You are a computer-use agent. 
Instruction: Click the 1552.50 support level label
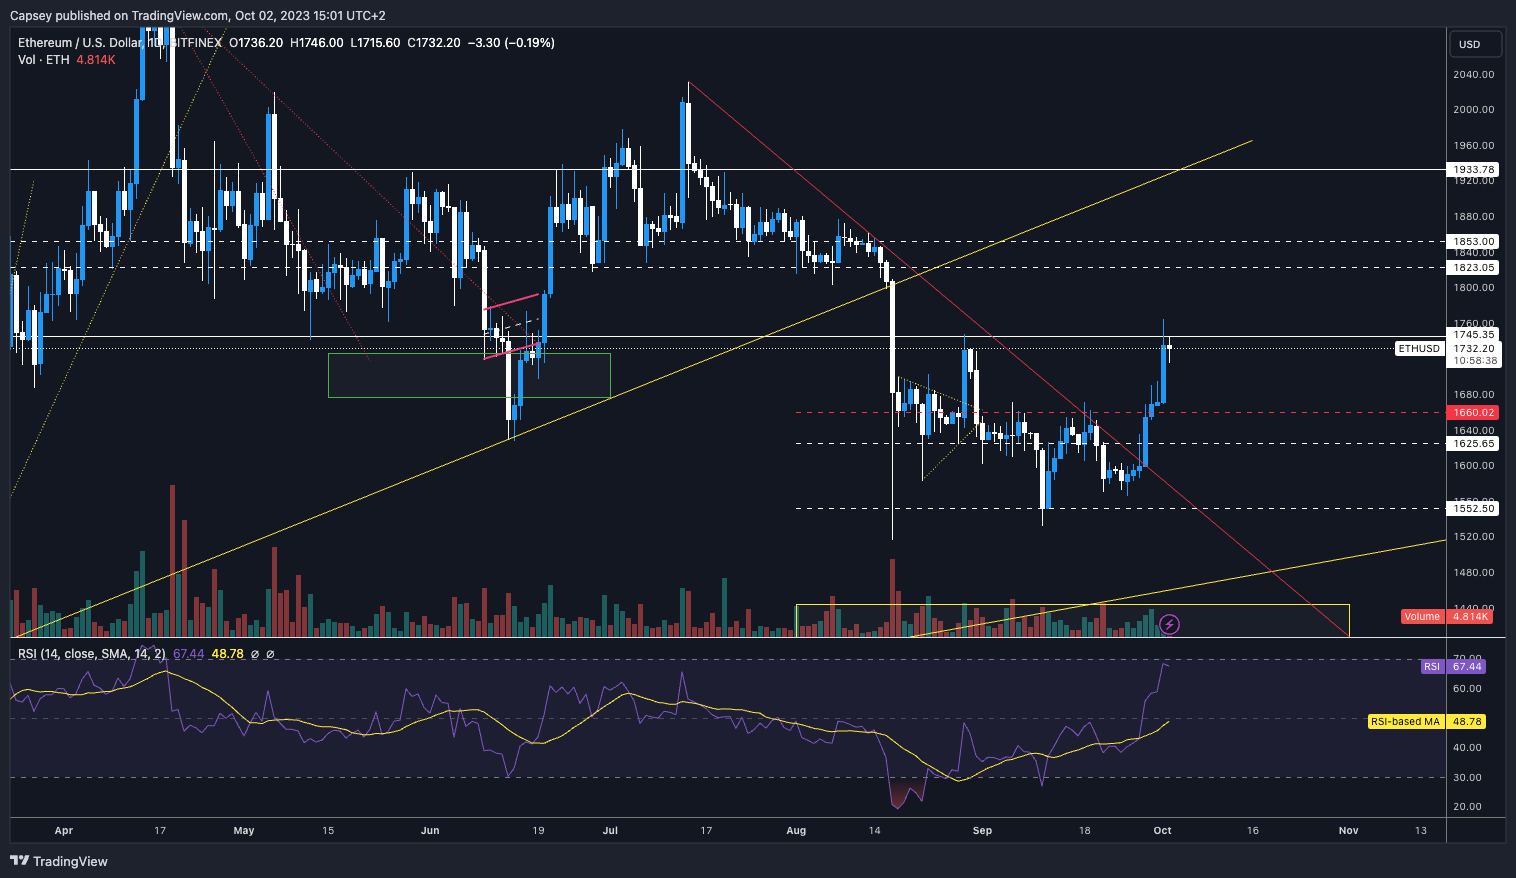point(1473,508)
